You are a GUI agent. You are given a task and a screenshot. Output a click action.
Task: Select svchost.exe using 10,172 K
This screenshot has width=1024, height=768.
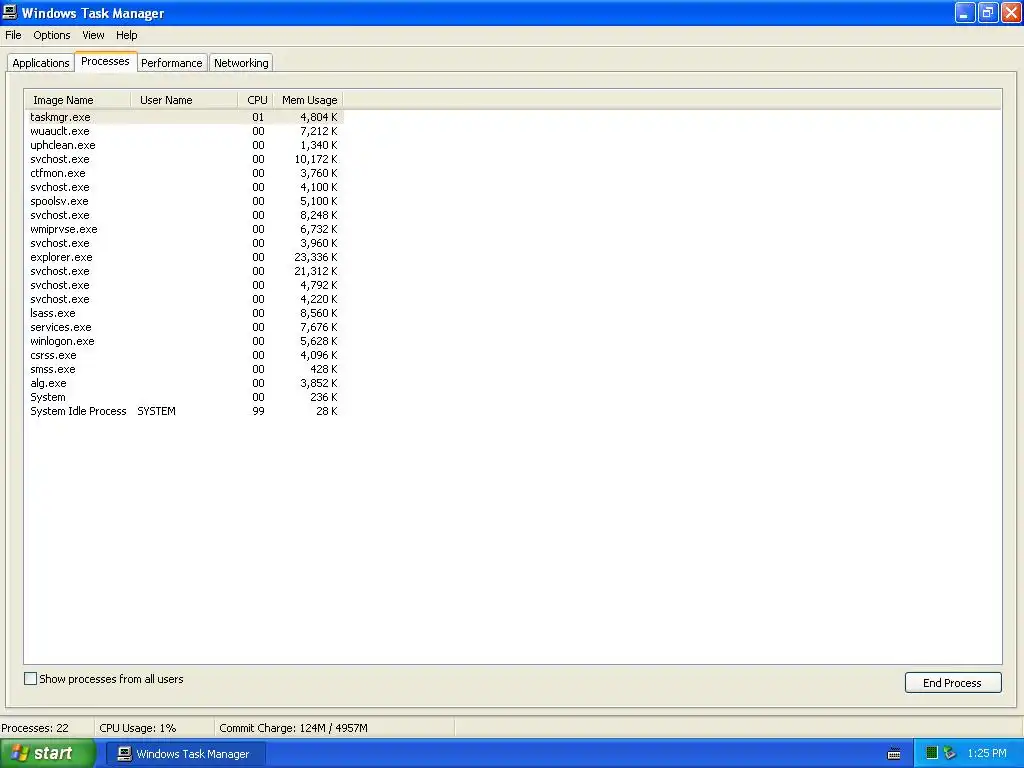[x=184, y=159]
